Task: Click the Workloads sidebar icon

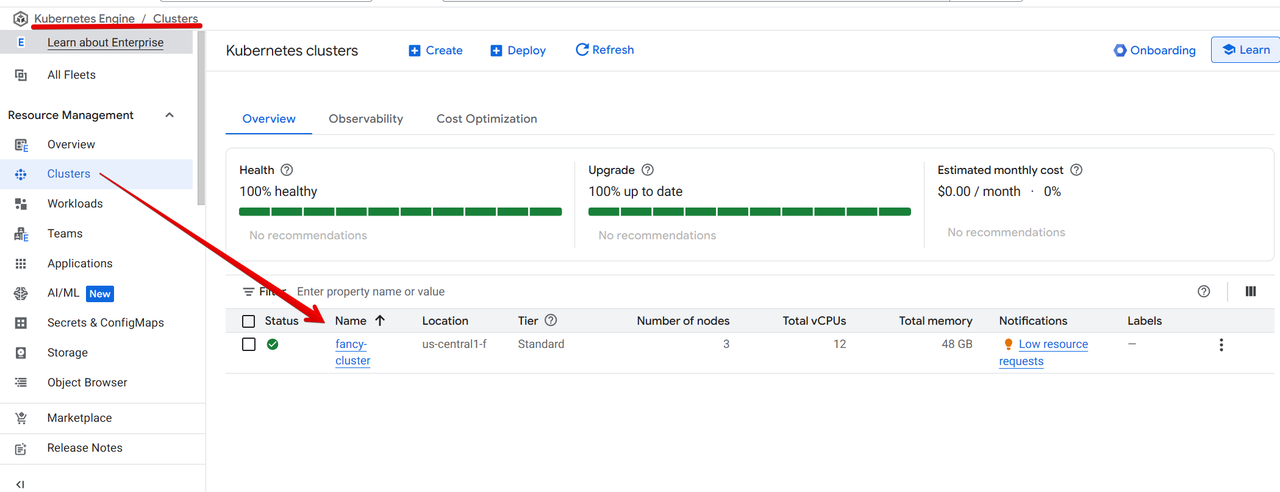Action: [x=21, y=204]
